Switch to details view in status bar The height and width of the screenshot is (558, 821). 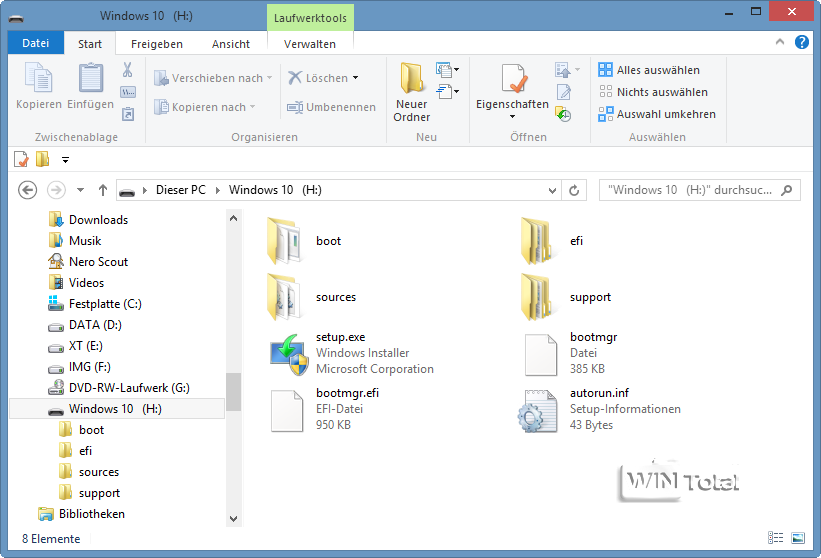coord(775,538)
